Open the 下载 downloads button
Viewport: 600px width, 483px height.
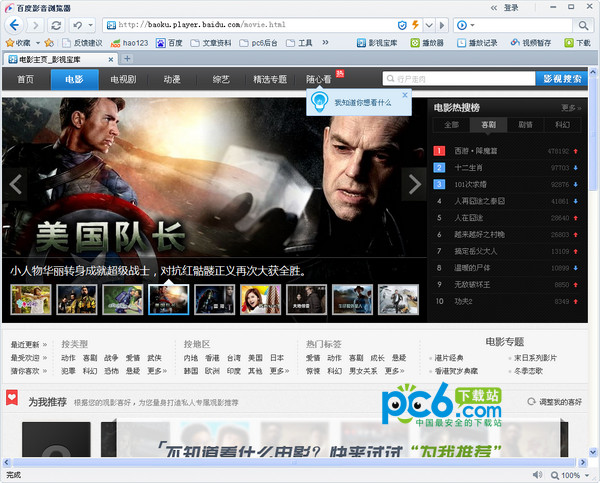[x=578, y=43]
